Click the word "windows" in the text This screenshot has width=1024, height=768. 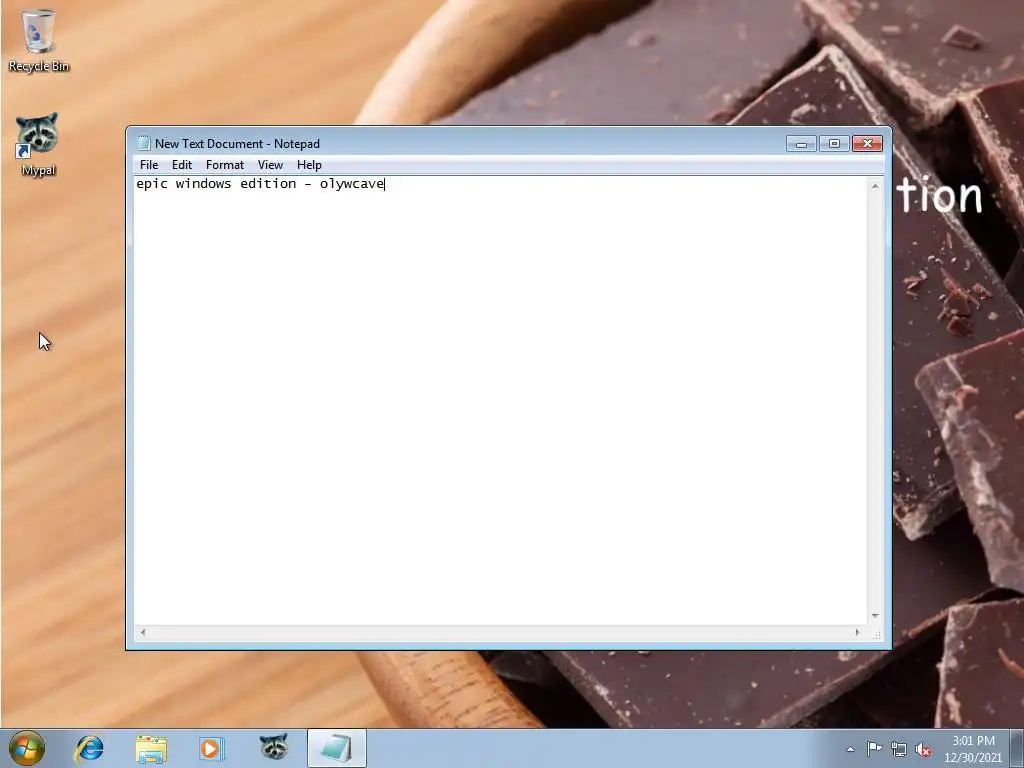pyautogui.click(x=203, y=184)
